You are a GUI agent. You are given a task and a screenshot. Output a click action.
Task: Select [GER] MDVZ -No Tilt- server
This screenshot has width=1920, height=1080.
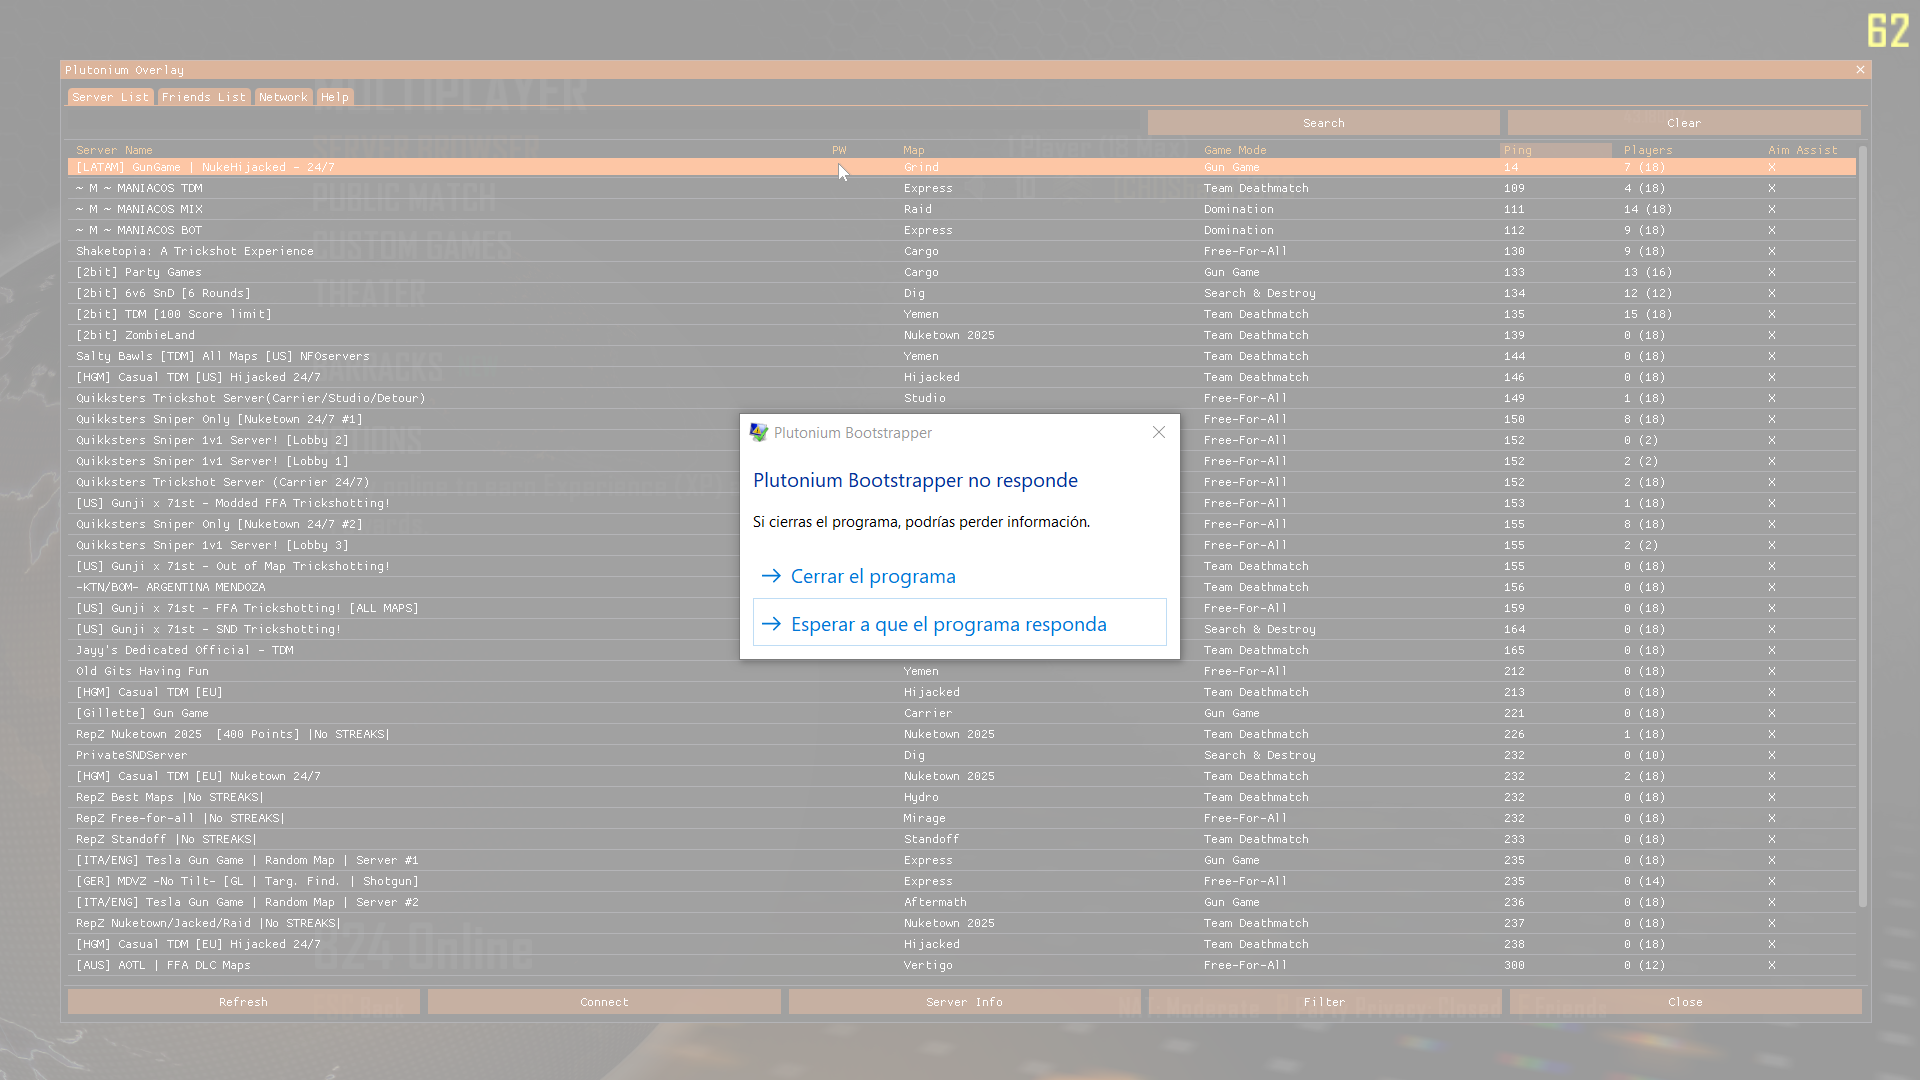click(x=961, y=881)
